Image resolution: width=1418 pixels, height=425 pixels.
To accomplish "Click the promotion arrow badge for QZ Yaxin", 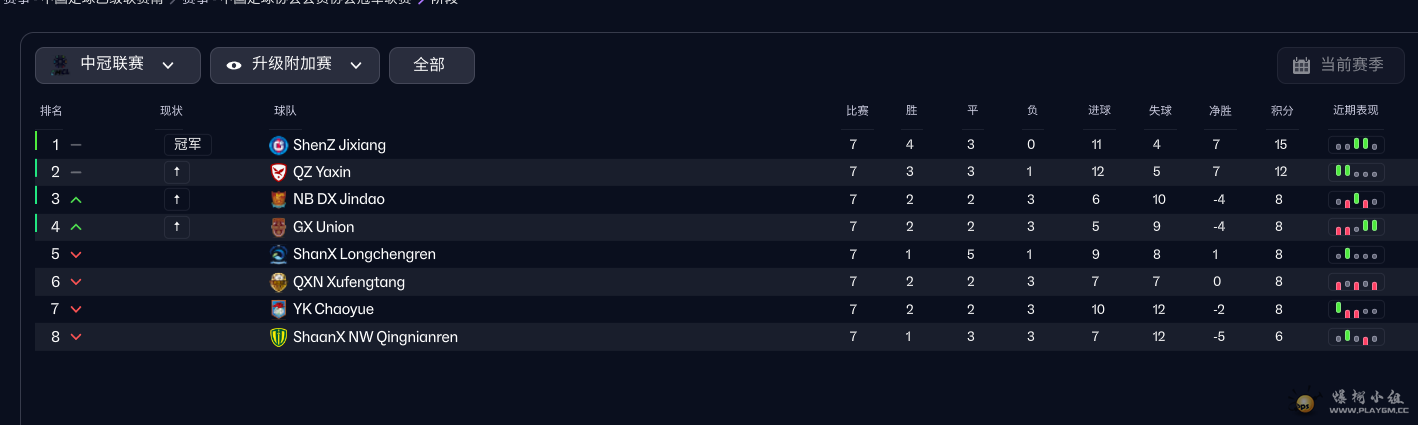I will coord(177,172).
